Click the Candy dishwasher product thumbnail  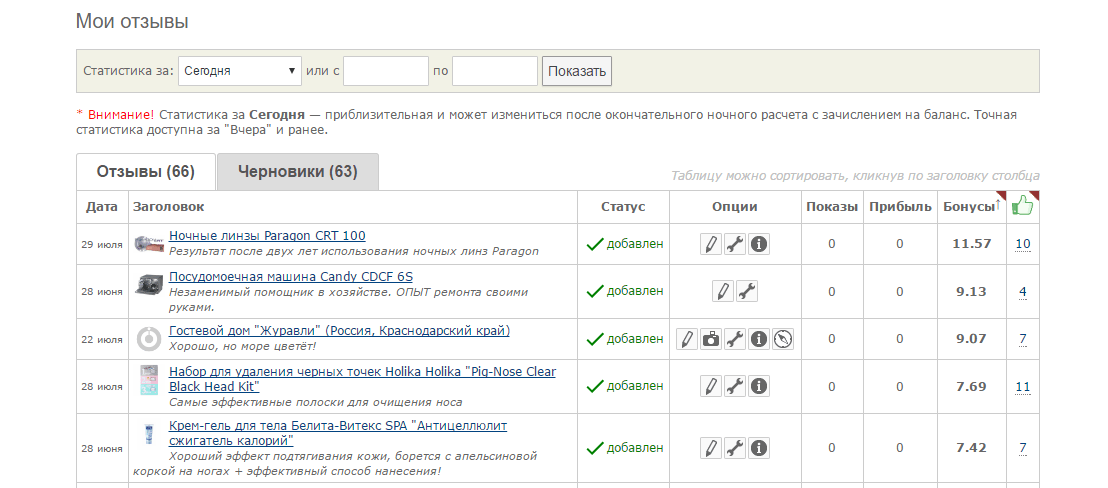pos(149,284)
